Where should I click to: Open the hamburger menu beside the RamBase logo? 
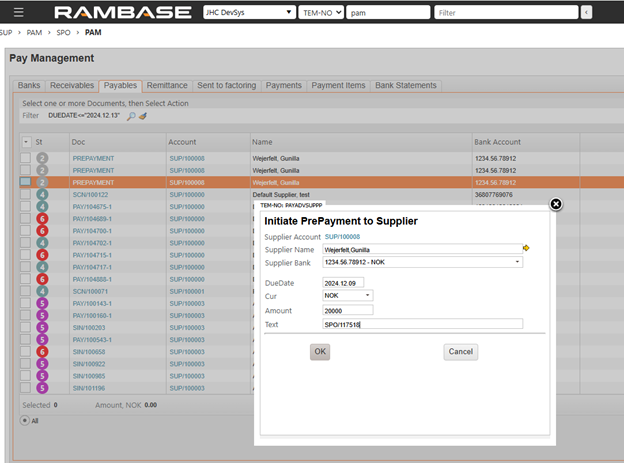pyautogui.click(x=18, y=13)
